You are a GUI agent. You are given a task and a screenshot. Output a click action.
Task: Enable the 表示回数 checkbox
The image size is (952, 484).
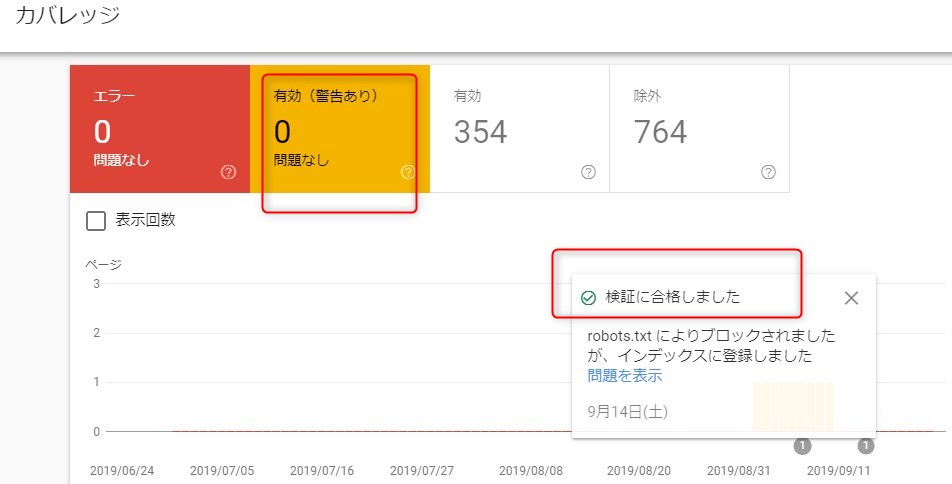[x=96, y=221]
